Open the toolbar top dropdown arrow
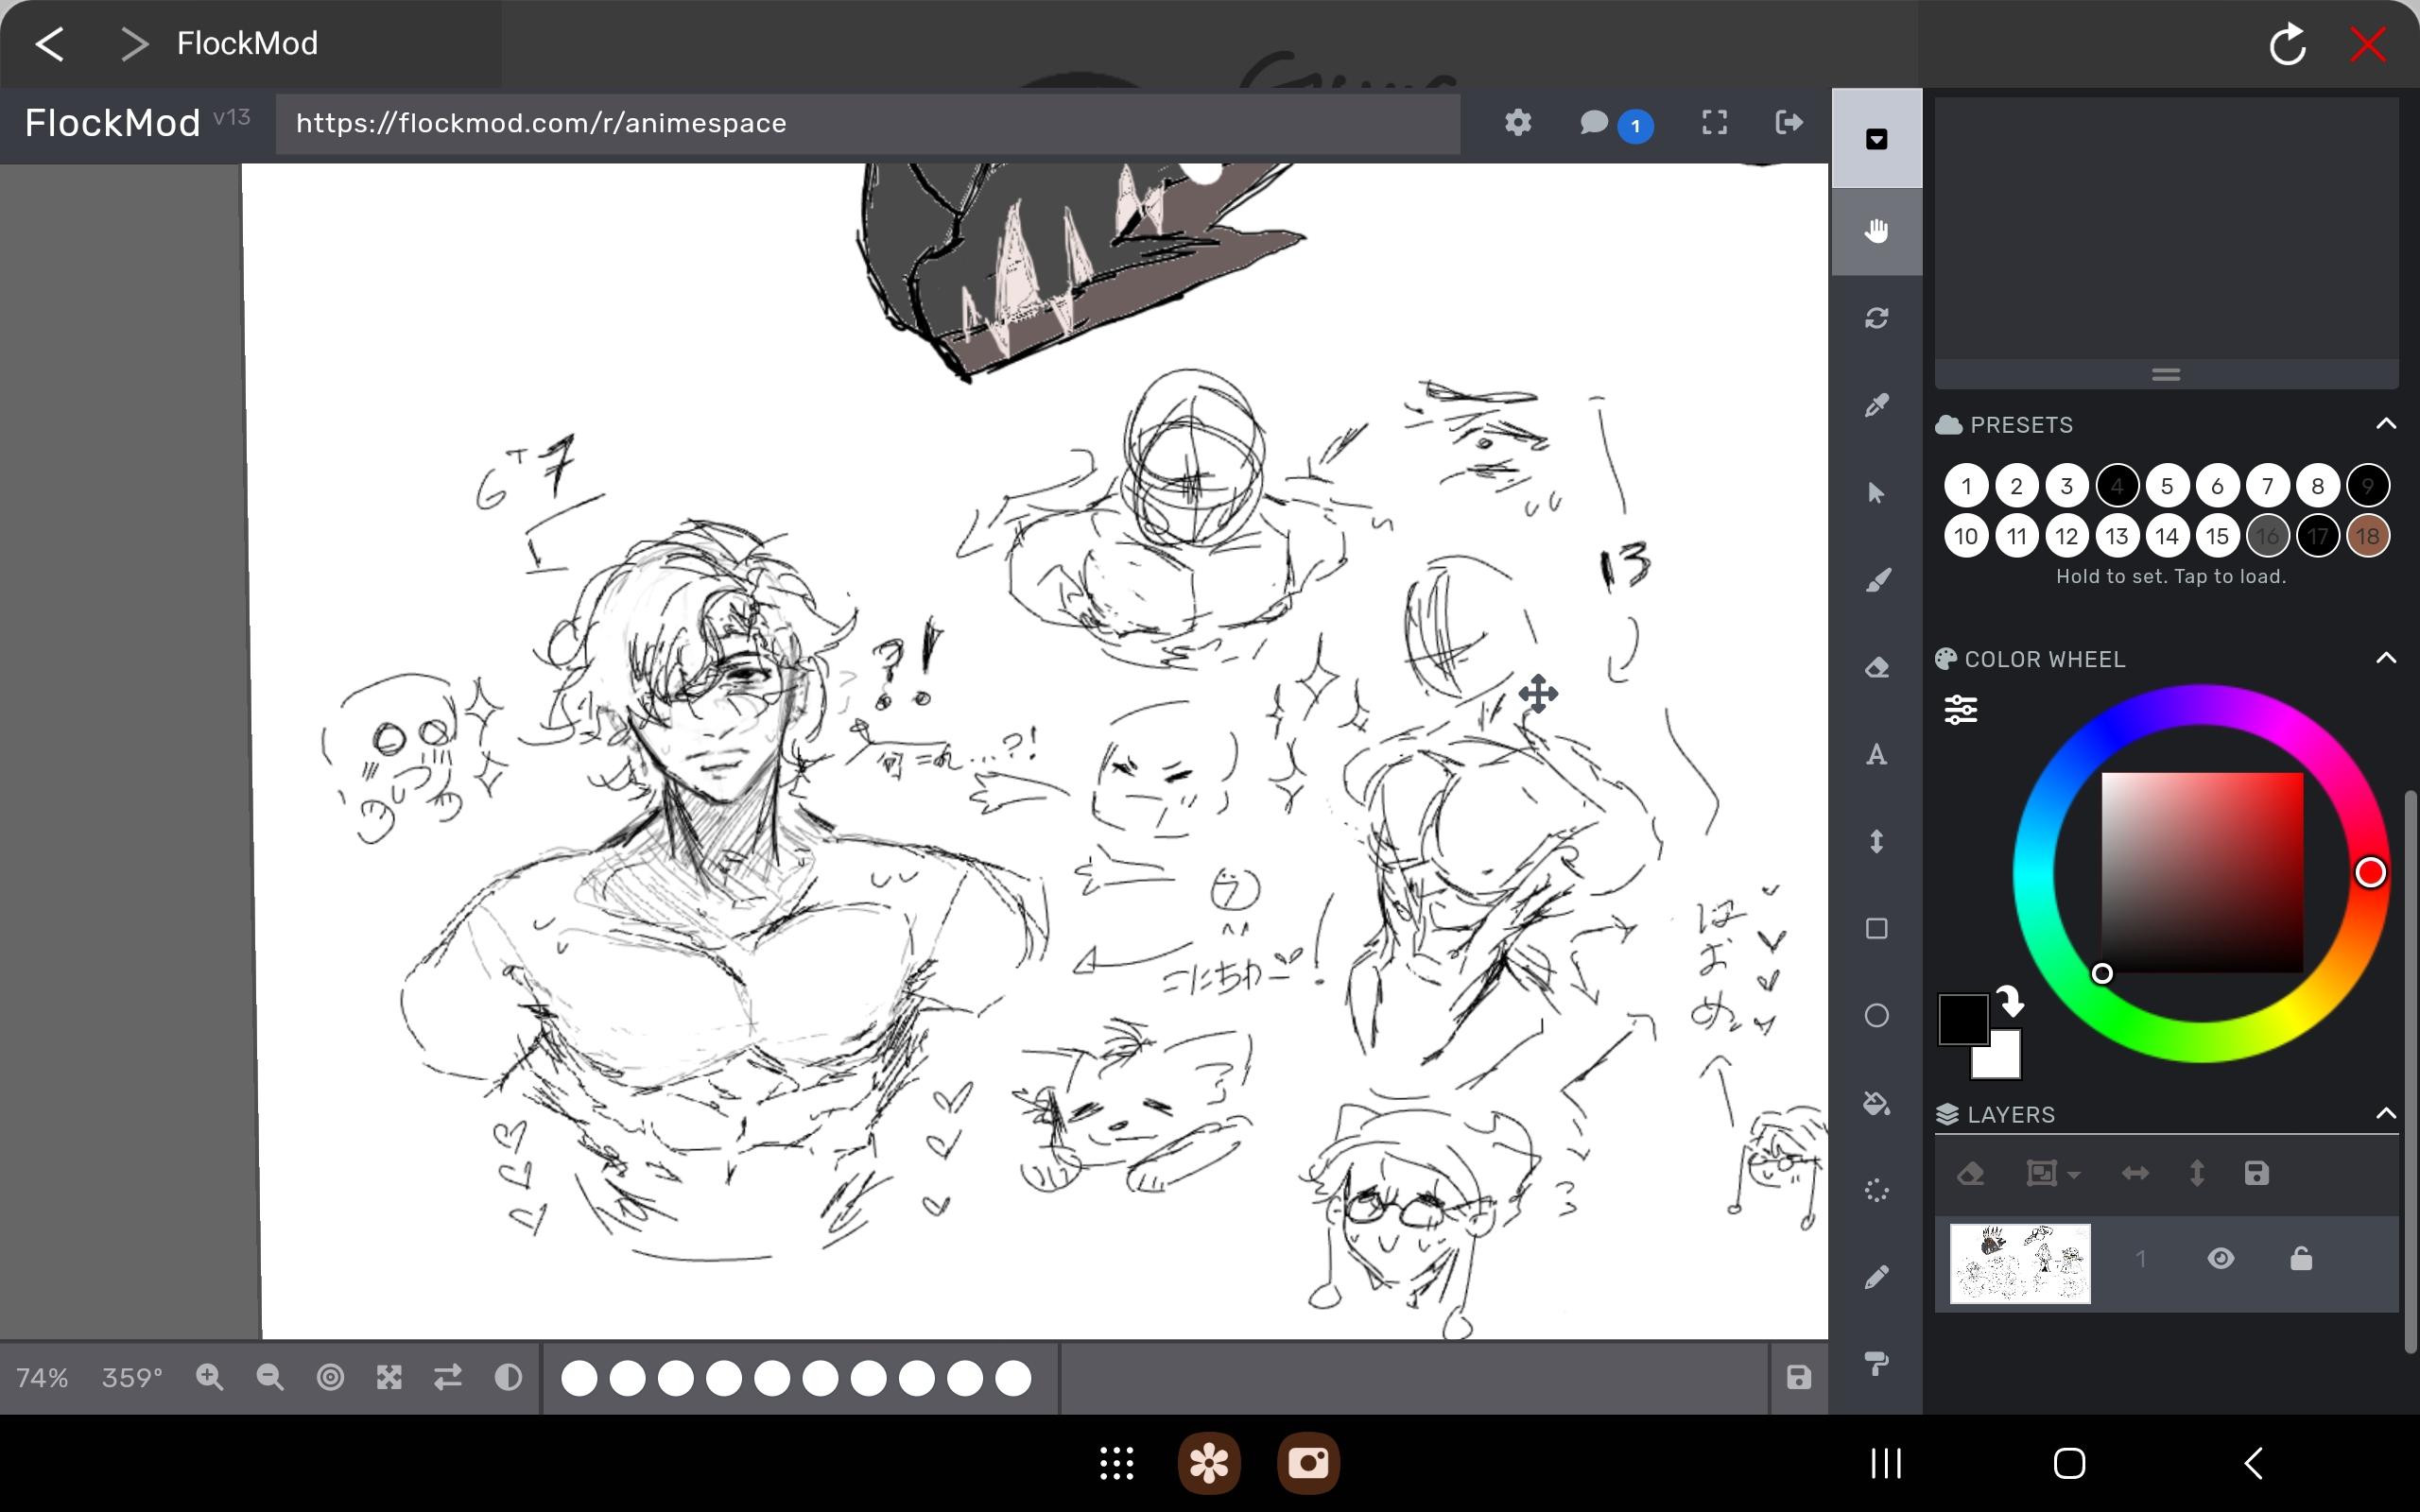Screen dimensions: 2420x1512 pos(1876,139)
